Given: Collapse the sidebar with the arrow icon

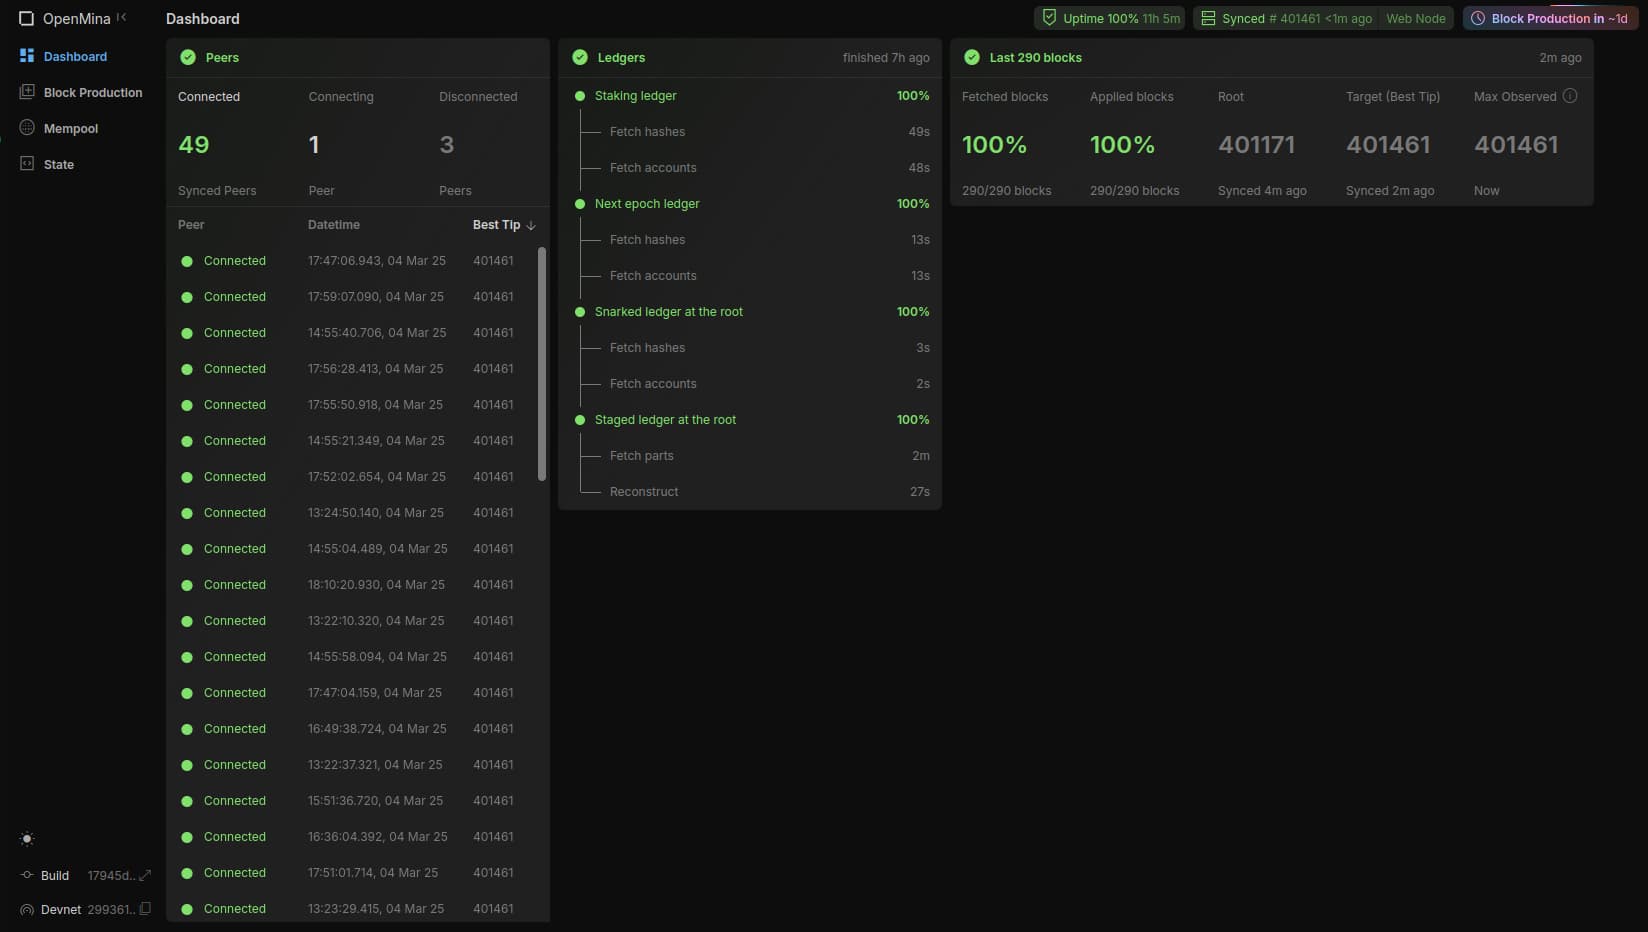Looking at the screenshot, I should point(122,17).
